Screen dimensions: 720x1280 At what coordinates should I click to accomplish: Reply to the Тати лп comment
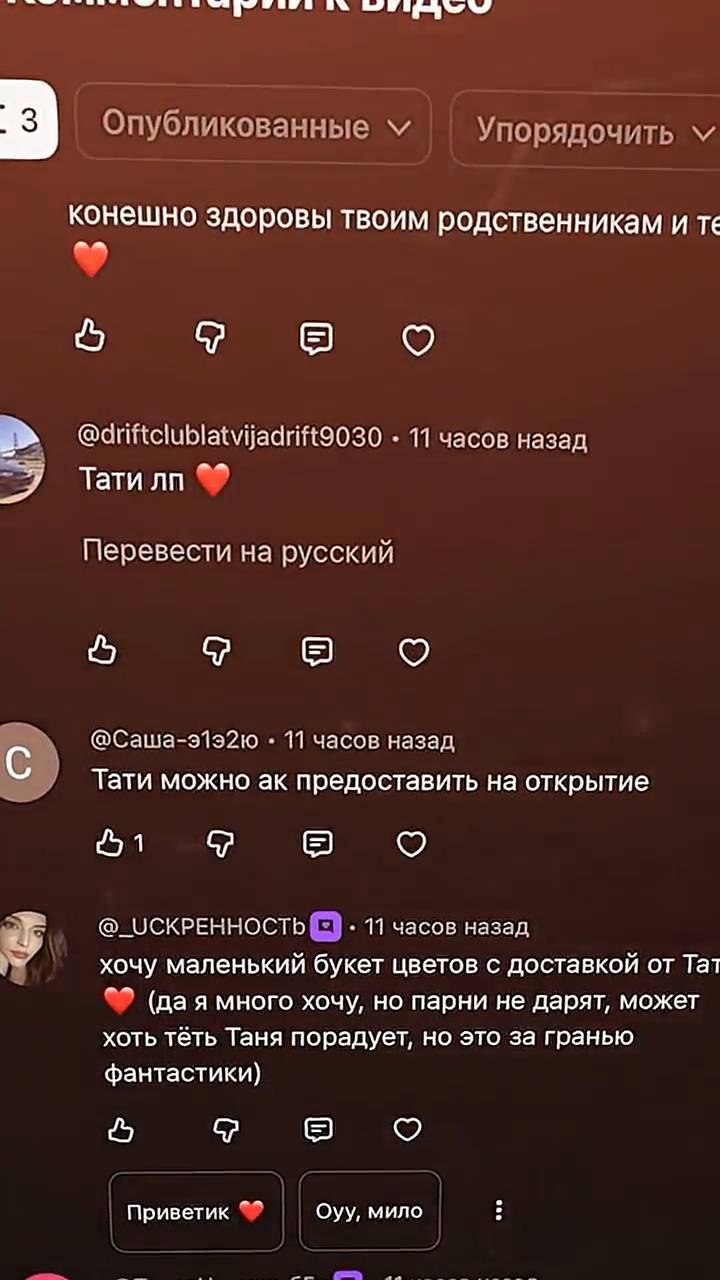[317, 652]
